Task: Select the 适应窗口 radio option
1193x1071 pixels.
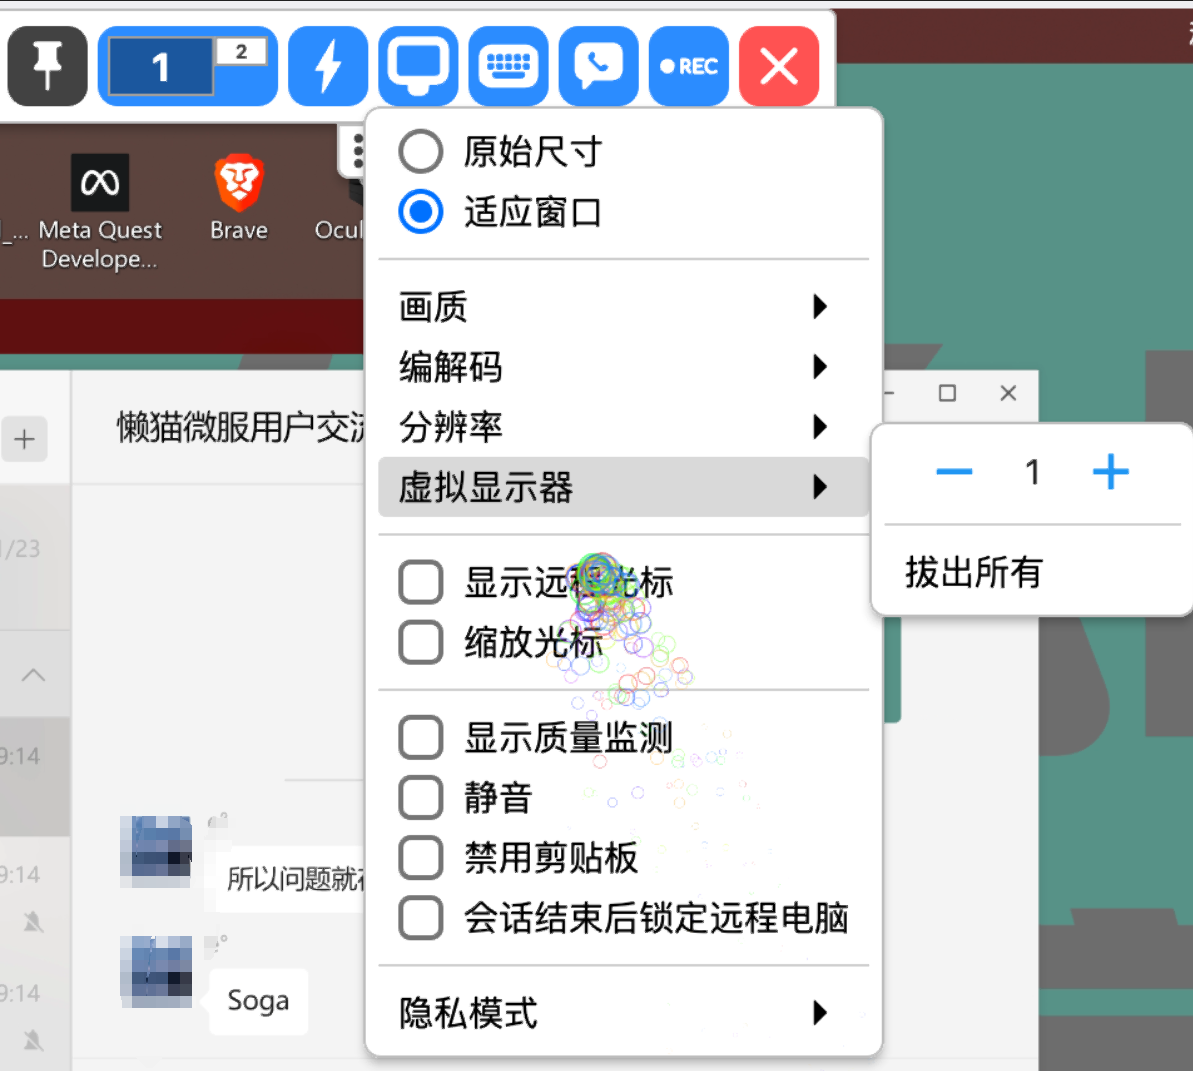Action: (x=421, y=211)
